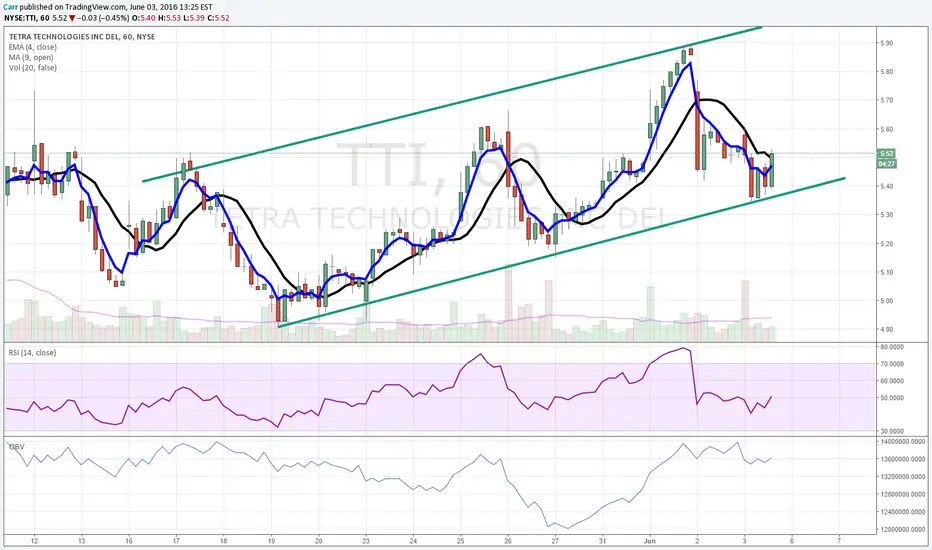
Task: Click 12000000.0000 on the OBV axis
Action: click(903, 529)
